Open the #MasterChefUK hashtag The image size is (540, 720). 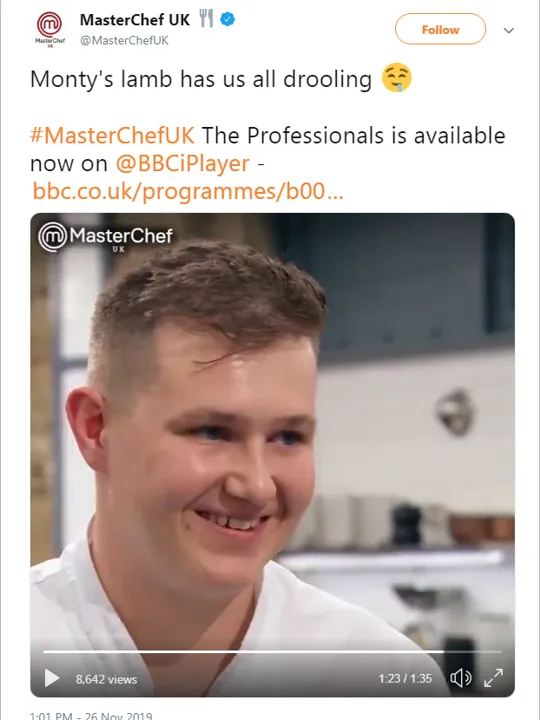click(x=112, y=135)
